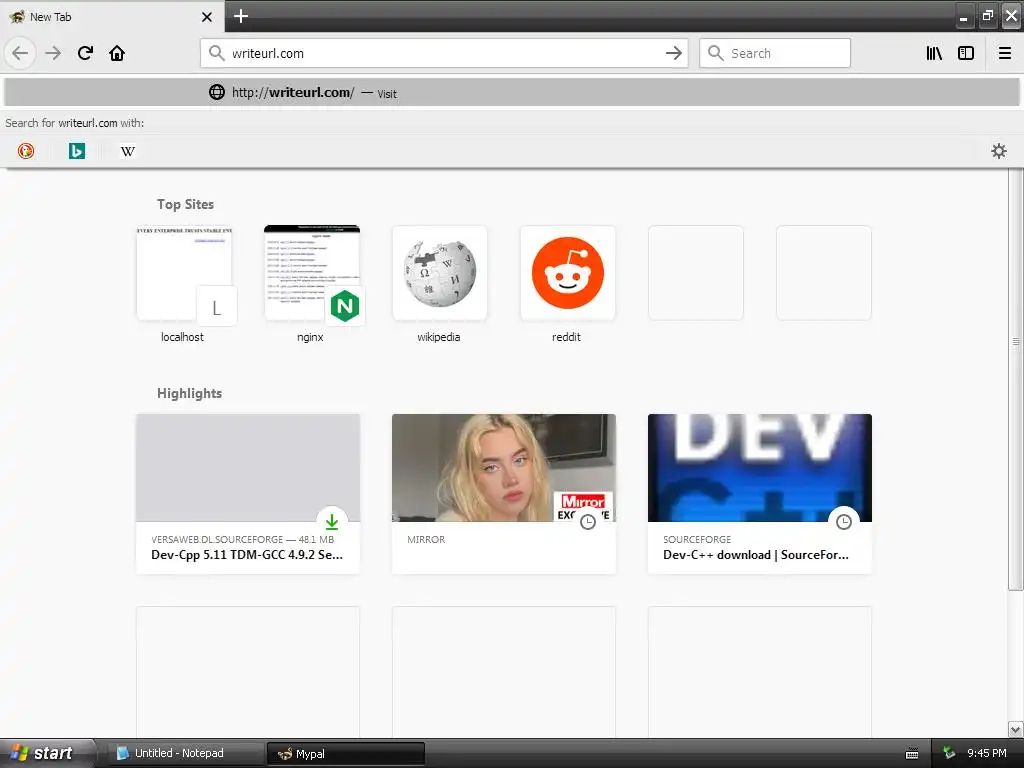The width and height of the screenshot is (1024, 768).
Task: Close the New Tab tab
Action: tap(206, 17)
